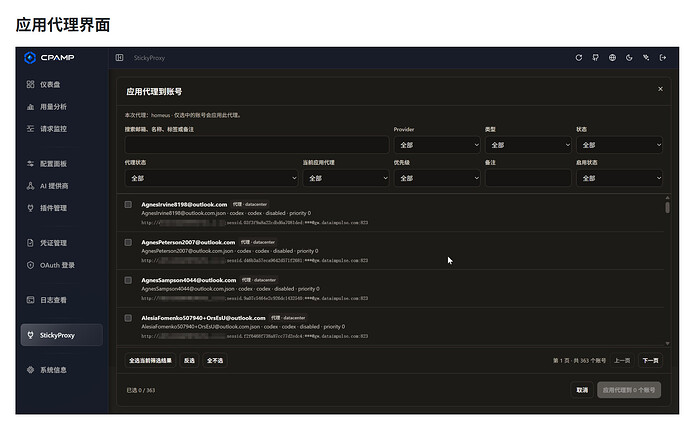Open 用量分析 in sidebar
Viewport: 690px width, 422px height.
pos(62,107)
